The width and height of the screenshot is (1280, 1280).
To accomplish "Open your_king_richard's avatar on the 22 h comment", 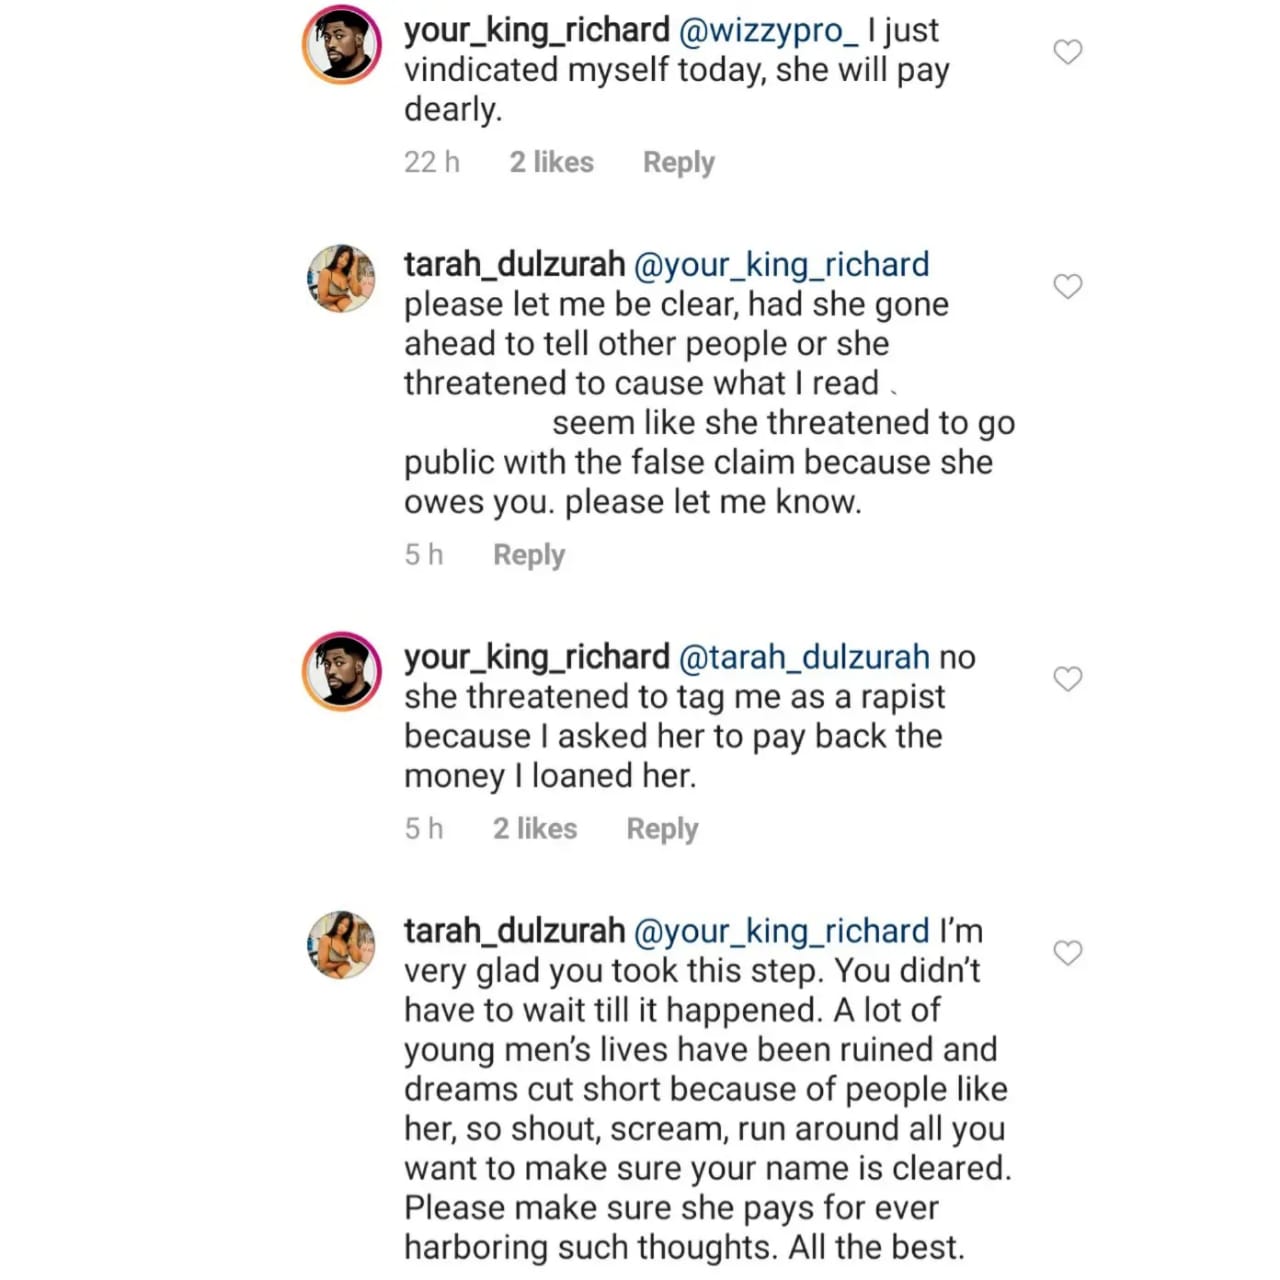I will tap(342, 45).
